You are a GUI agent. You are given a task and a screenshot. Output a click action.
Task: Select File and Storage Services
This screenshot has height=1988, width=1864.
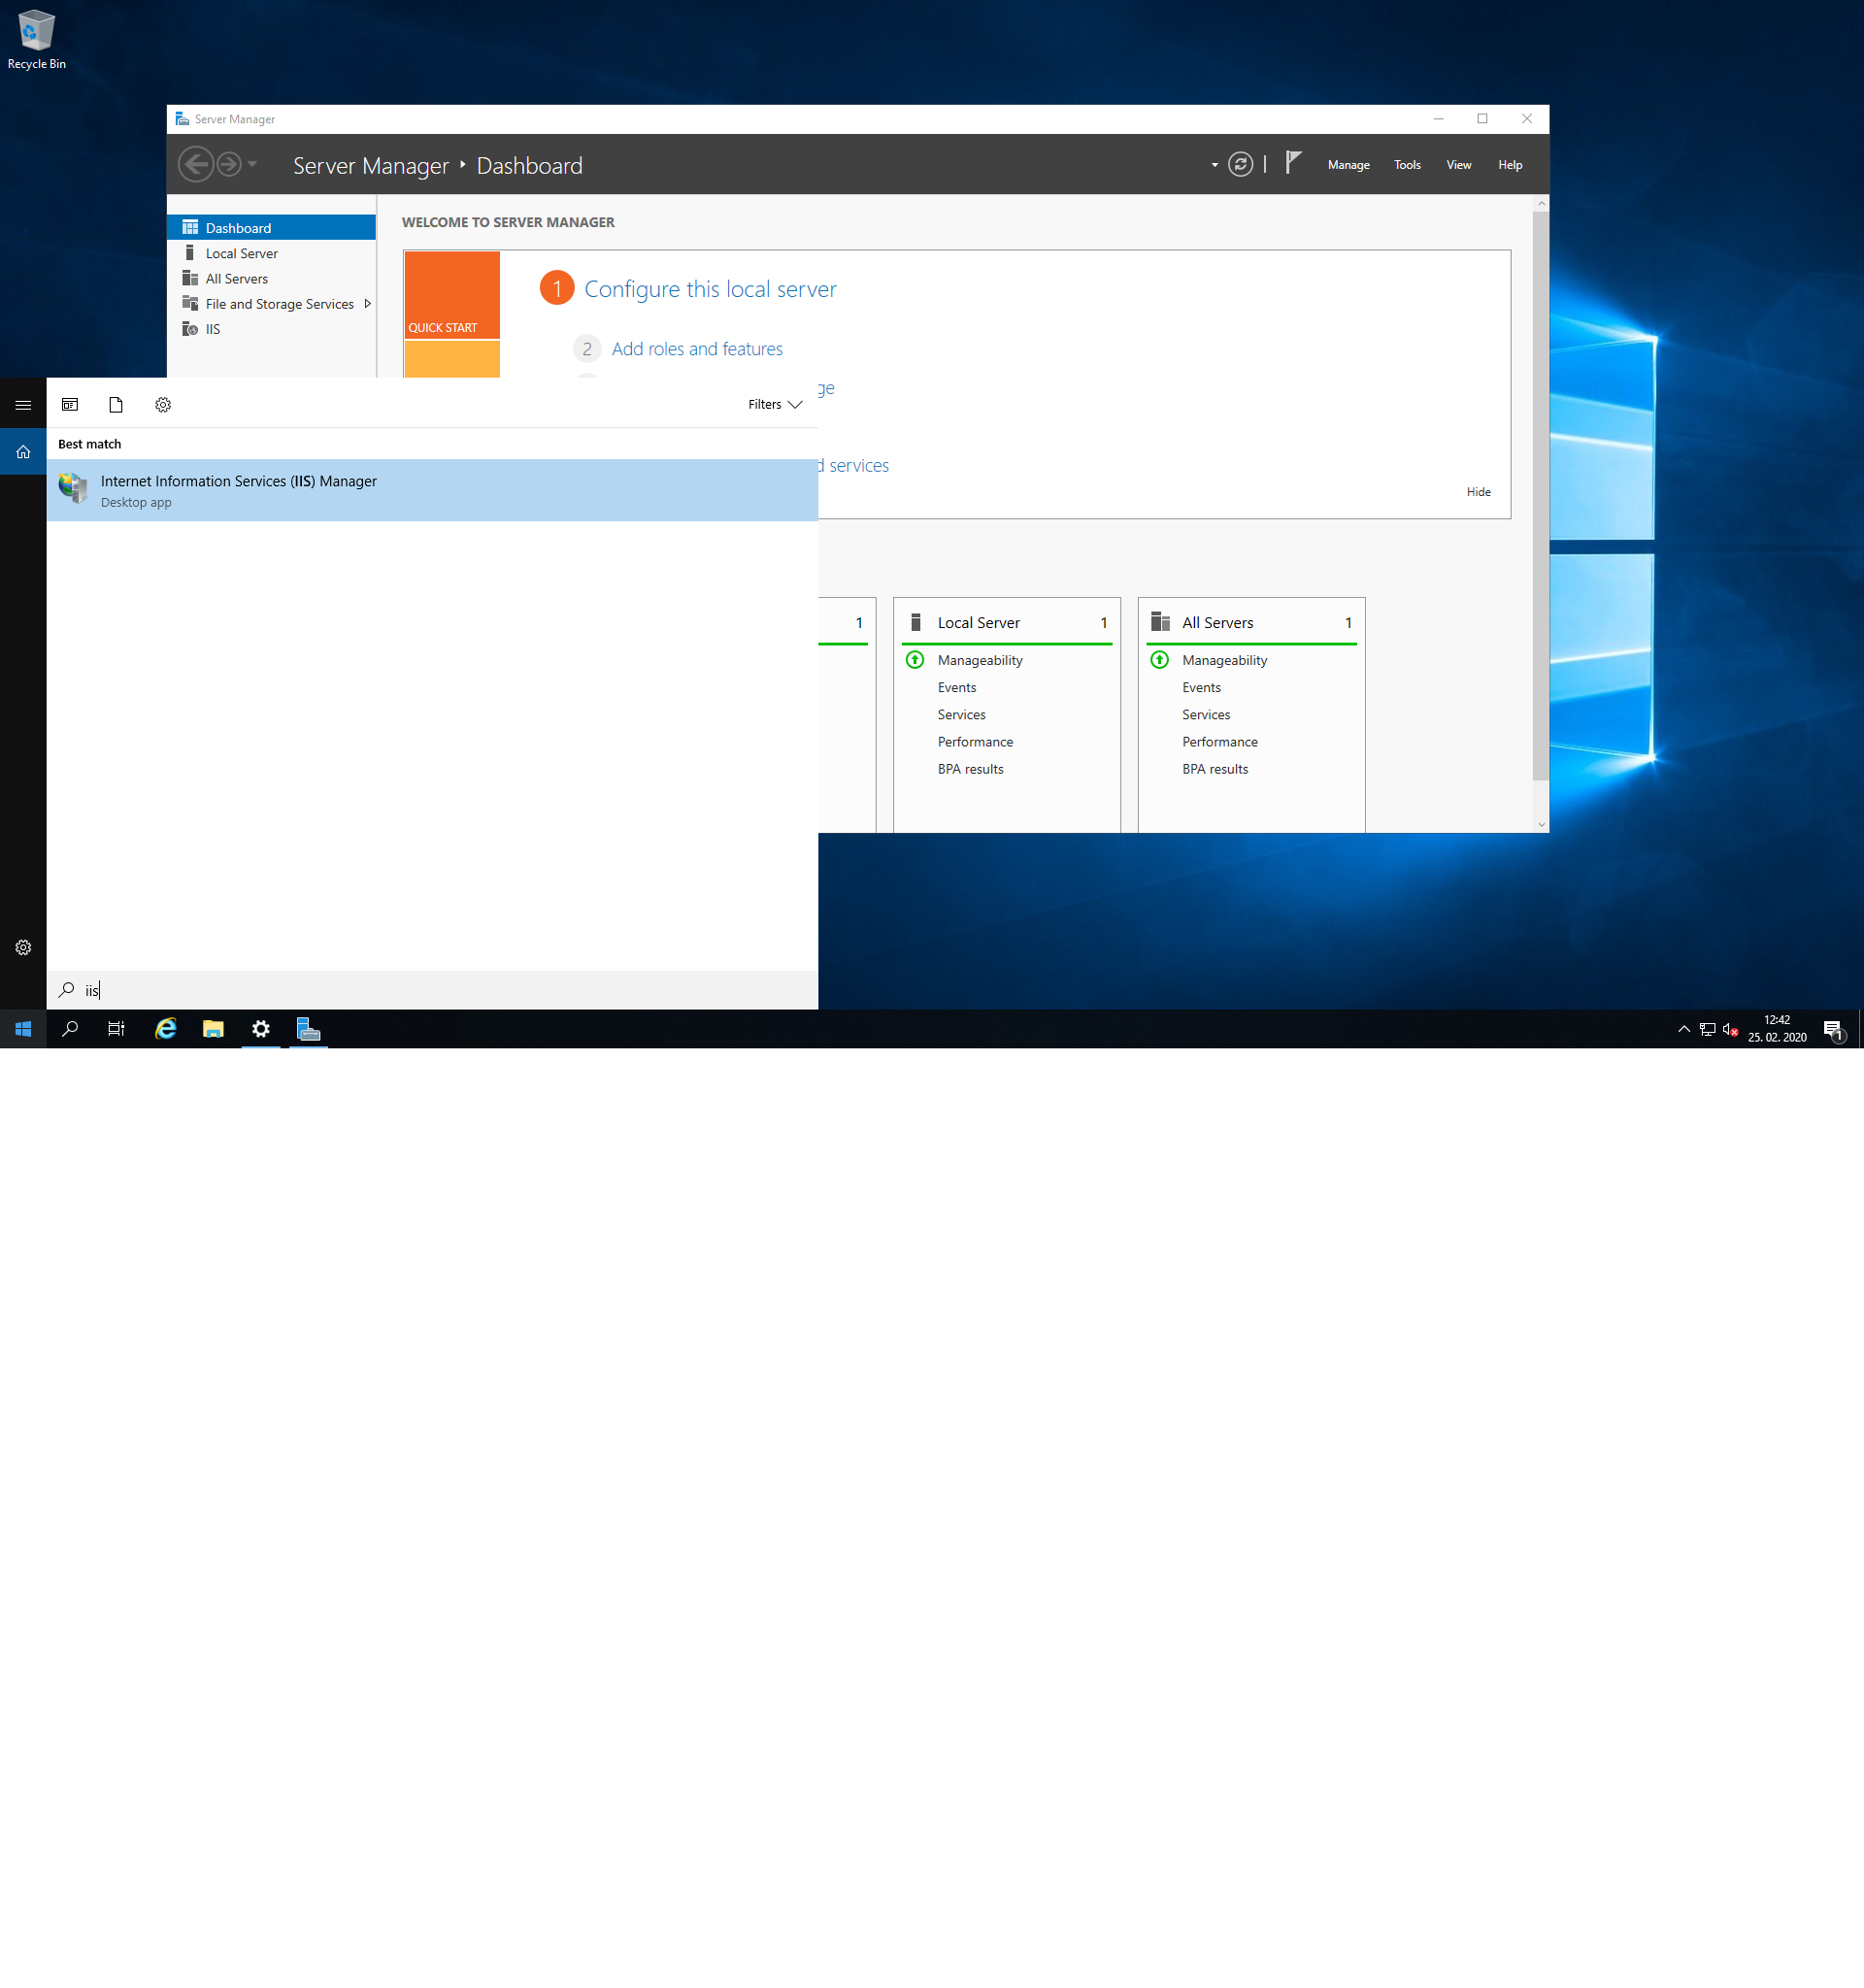point(271,303)
